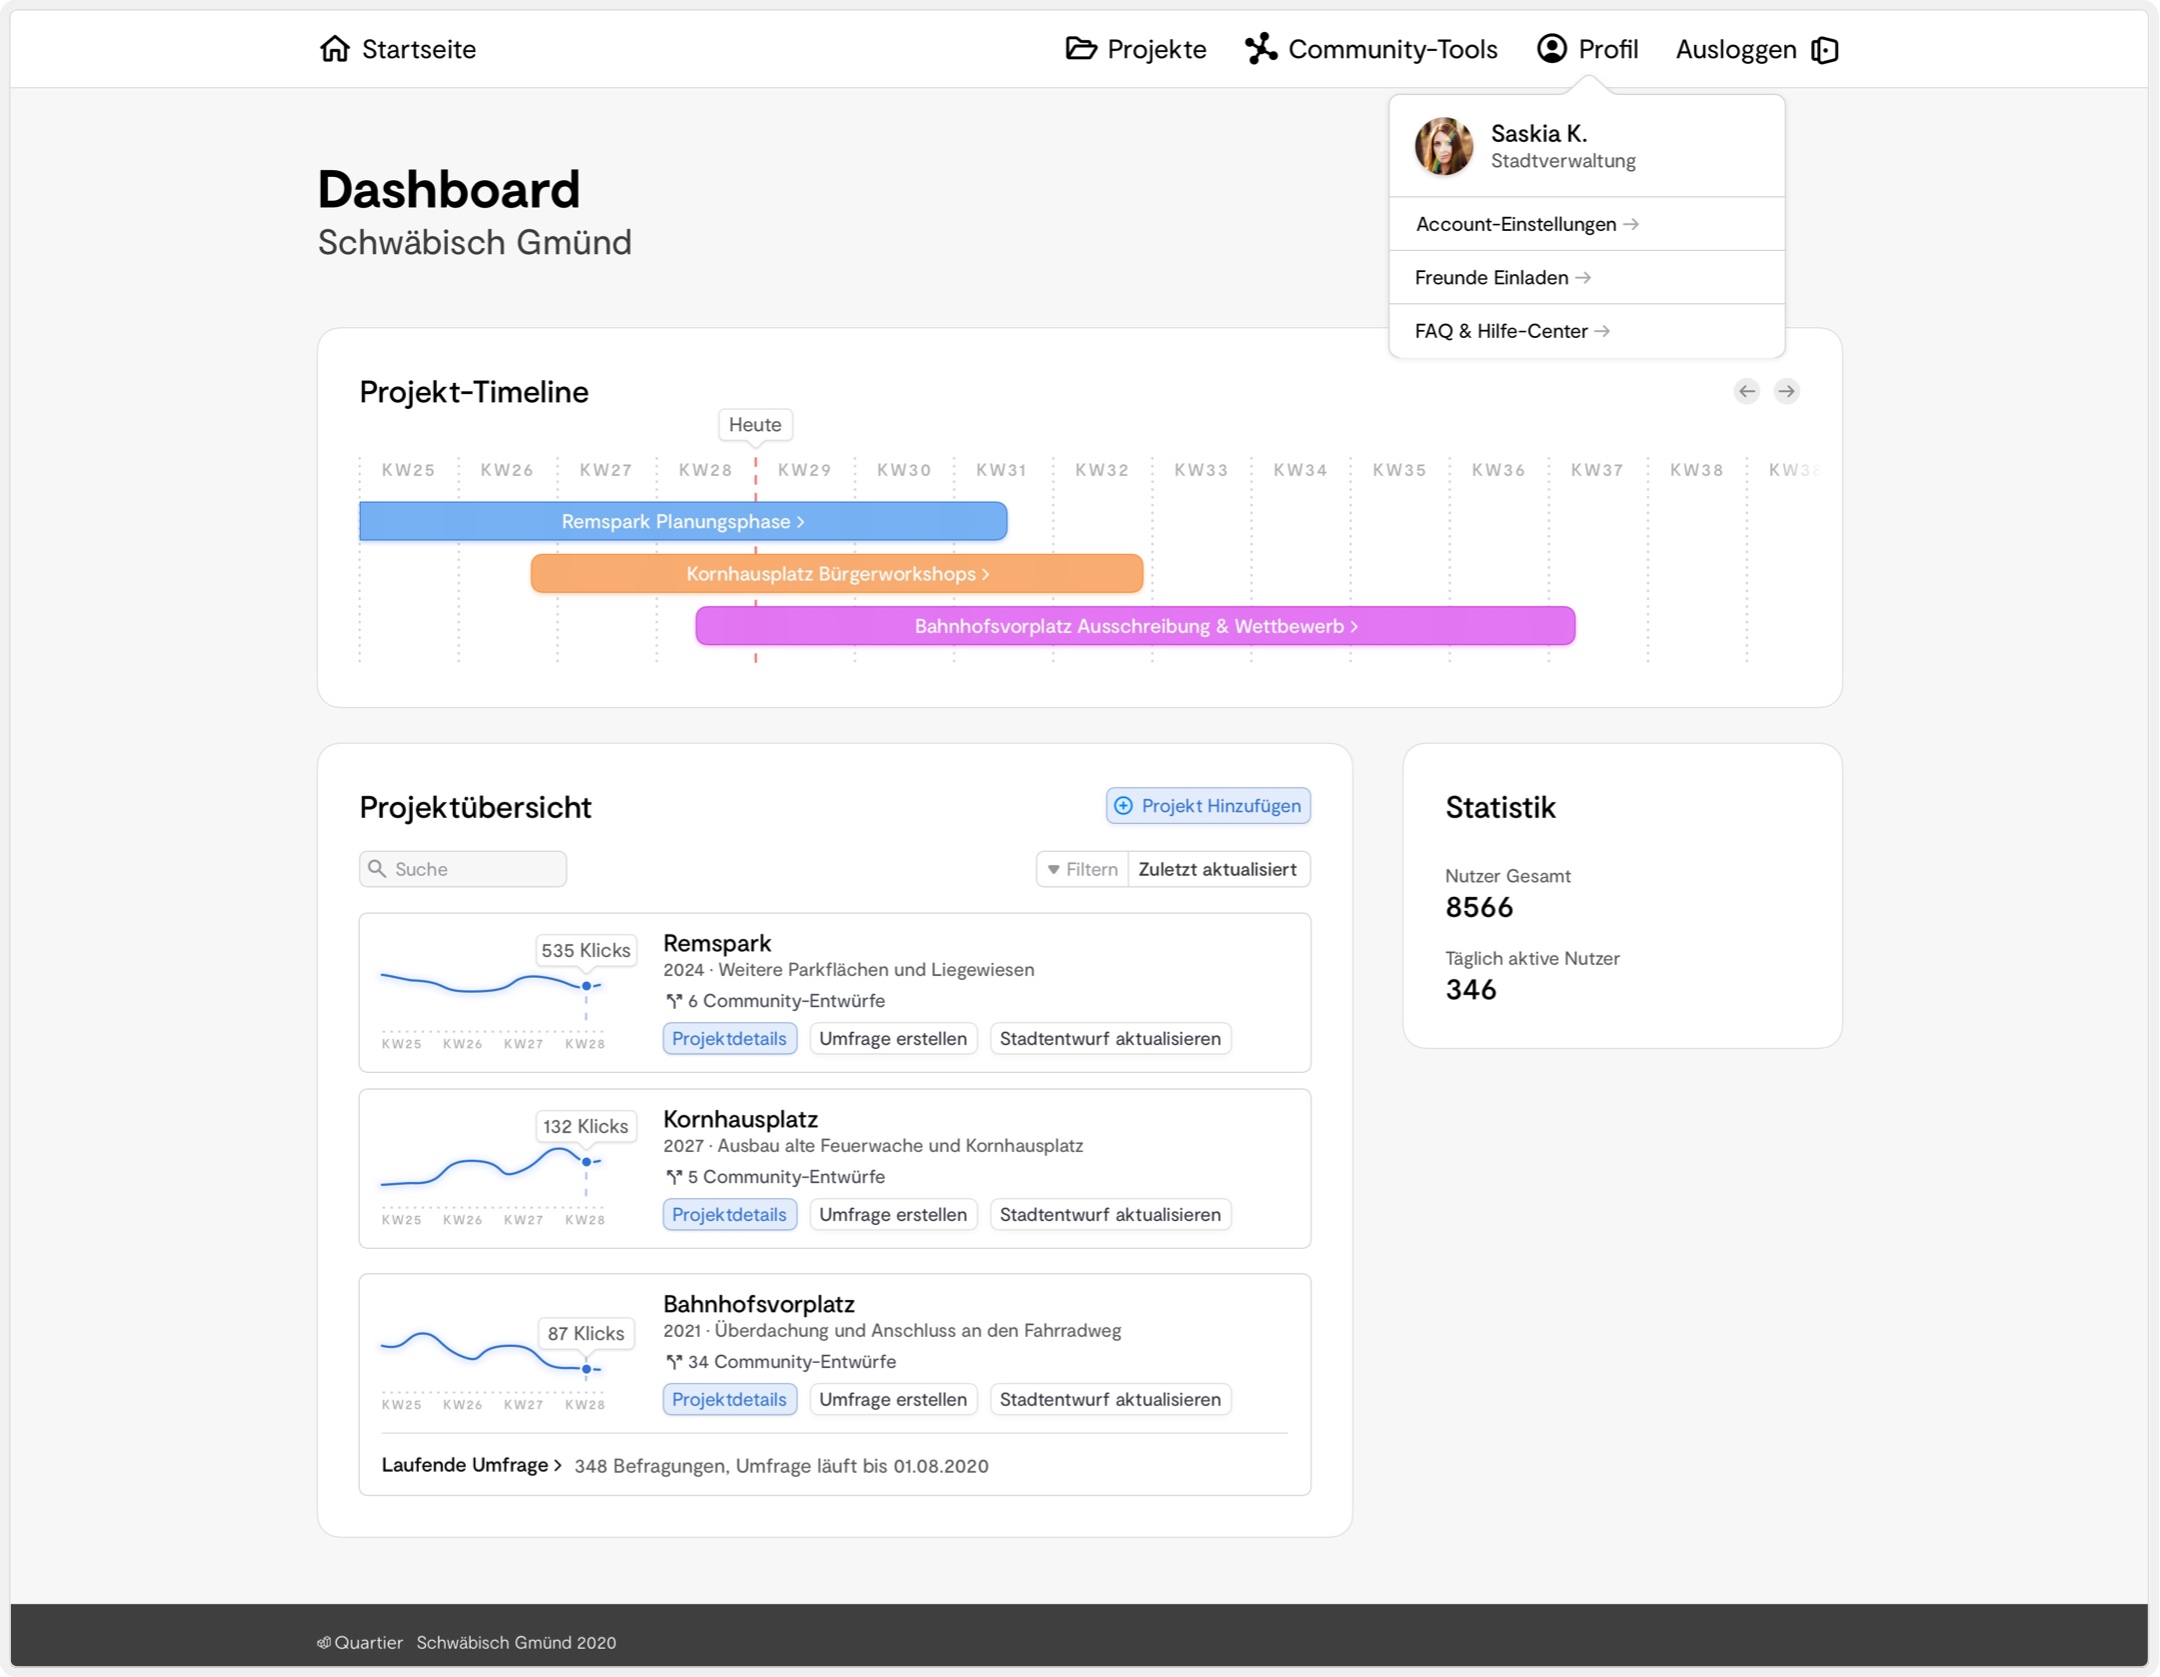2160x1677 pixels.
Task: Click the Profil user icon
Action: 1551,49
